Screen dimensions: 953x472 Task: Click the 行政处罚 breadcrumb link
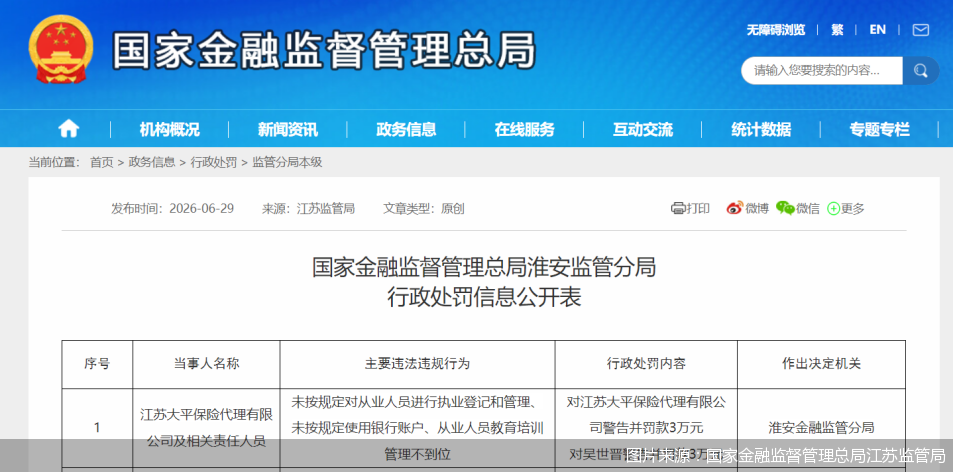[x=214, y=162]
